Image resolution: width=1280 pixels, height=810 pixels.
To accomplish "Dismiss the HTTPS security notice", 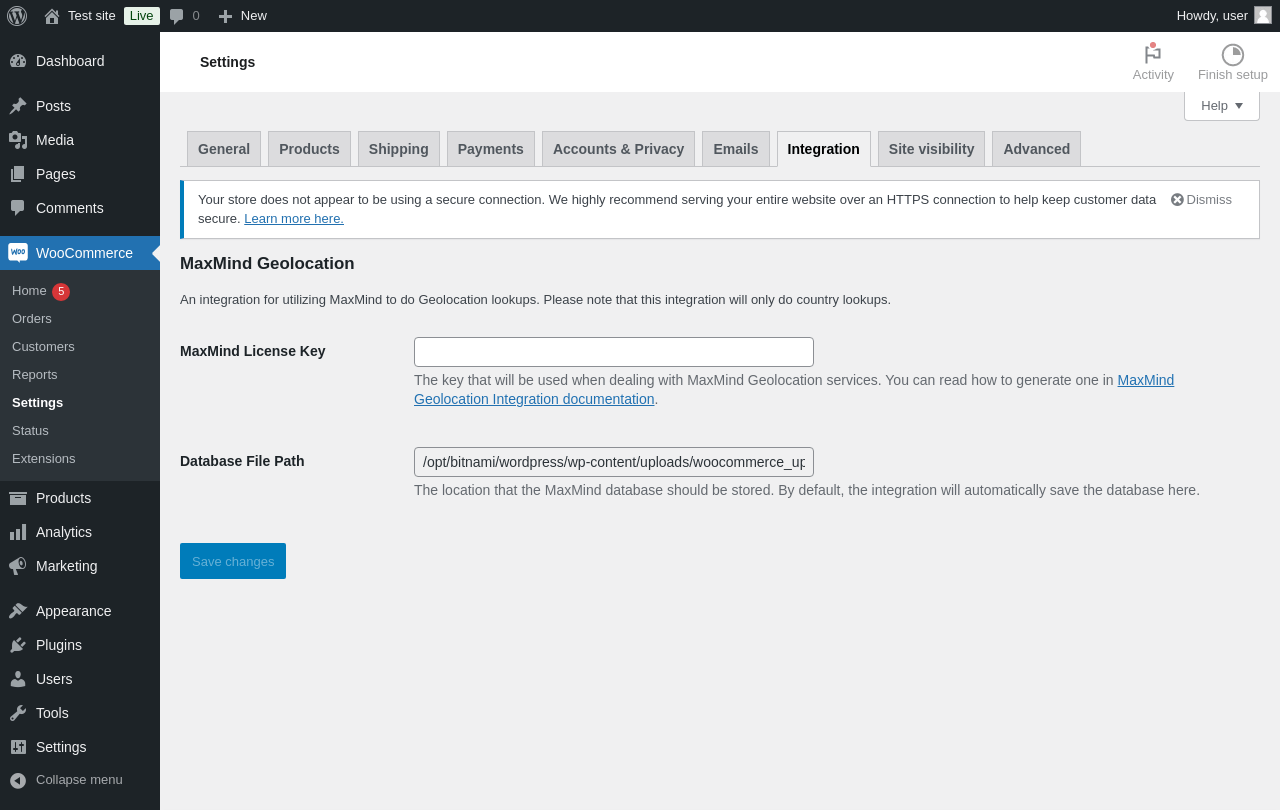I will coord(1201,200).
